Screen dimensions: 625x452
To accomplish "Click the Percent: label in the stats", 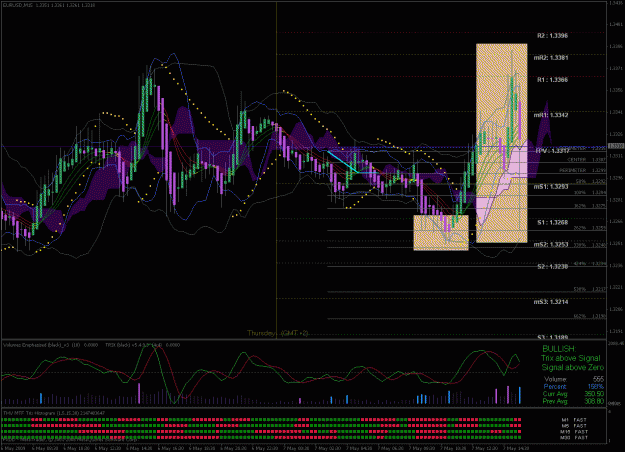I will click(x=555, y=387).
